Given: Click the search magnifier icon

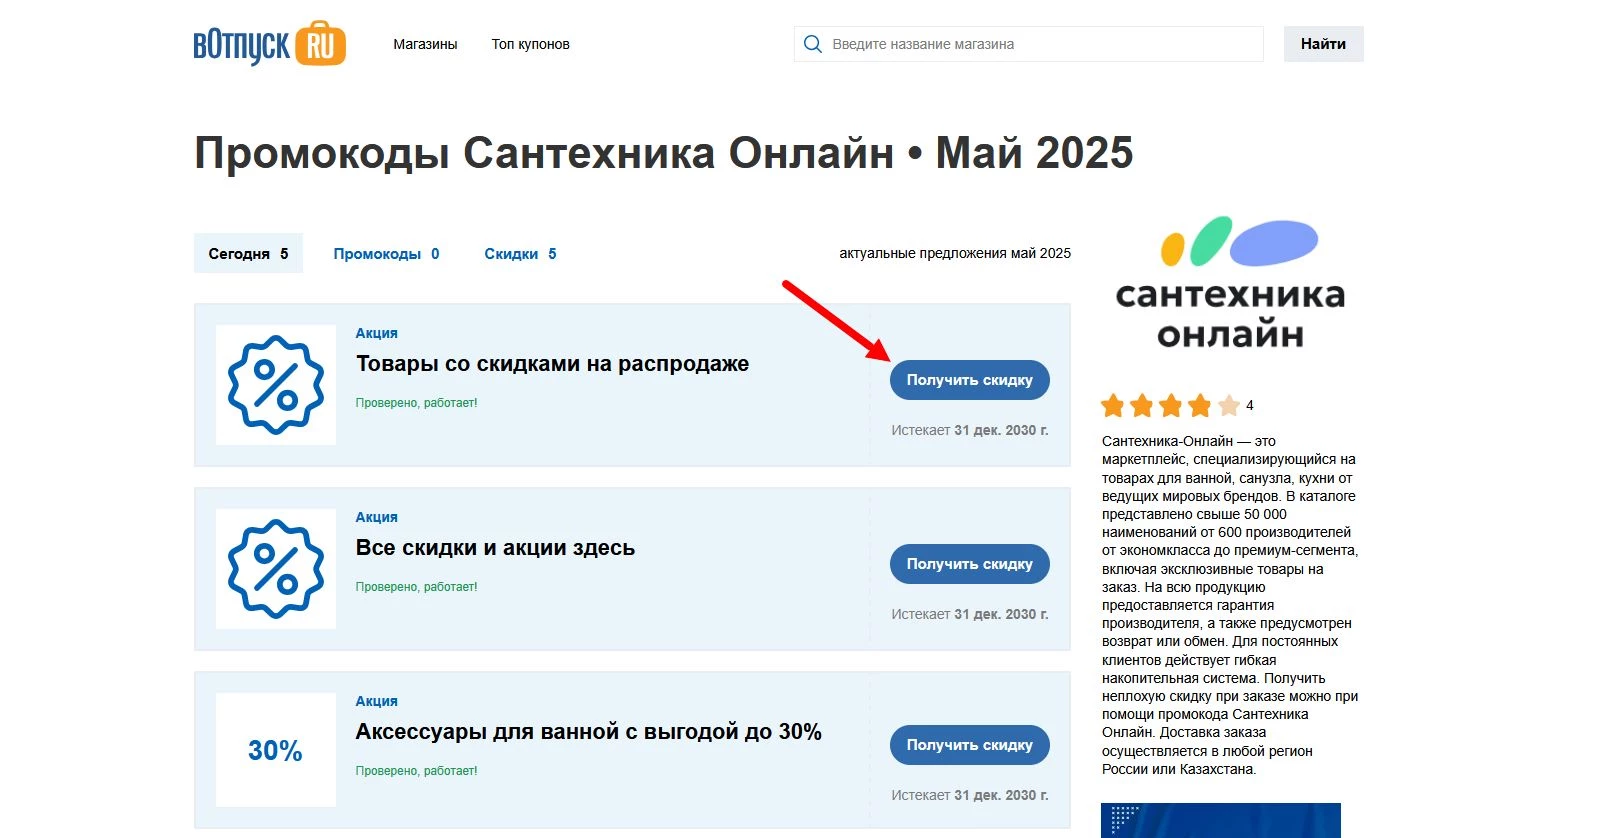Looking at the screenshot, I should tap(813, 44).
